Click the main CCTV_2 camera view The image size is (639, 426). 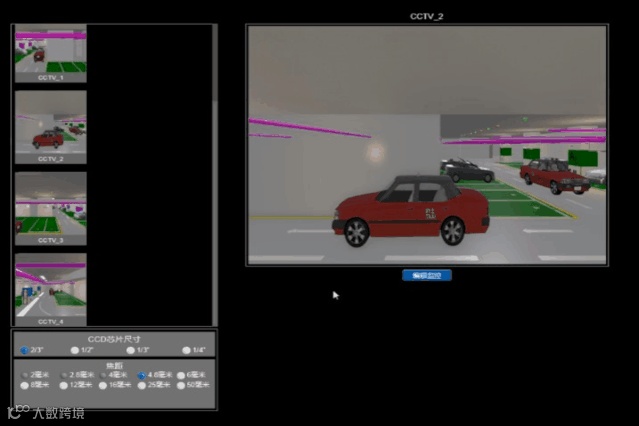[427, 145]
